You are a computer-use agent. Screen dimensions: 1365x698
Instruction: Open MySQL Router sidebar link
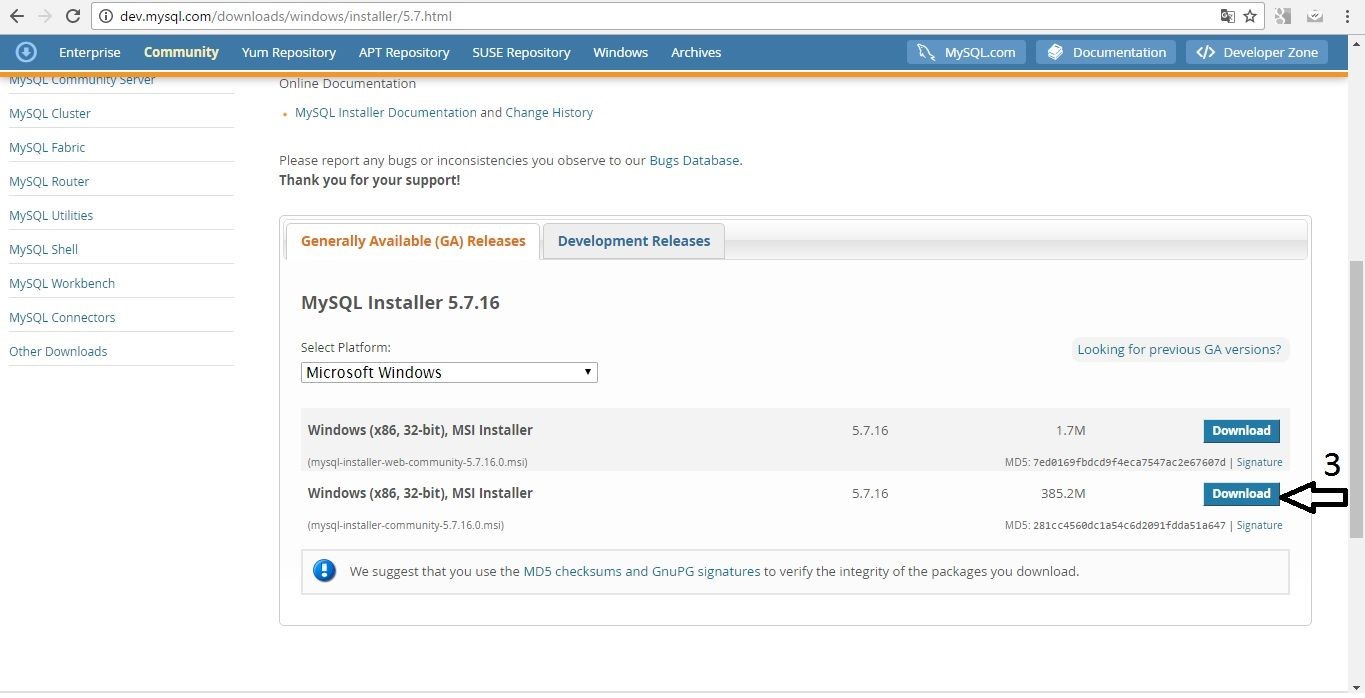pyautogui.click(x=49, y=181)
